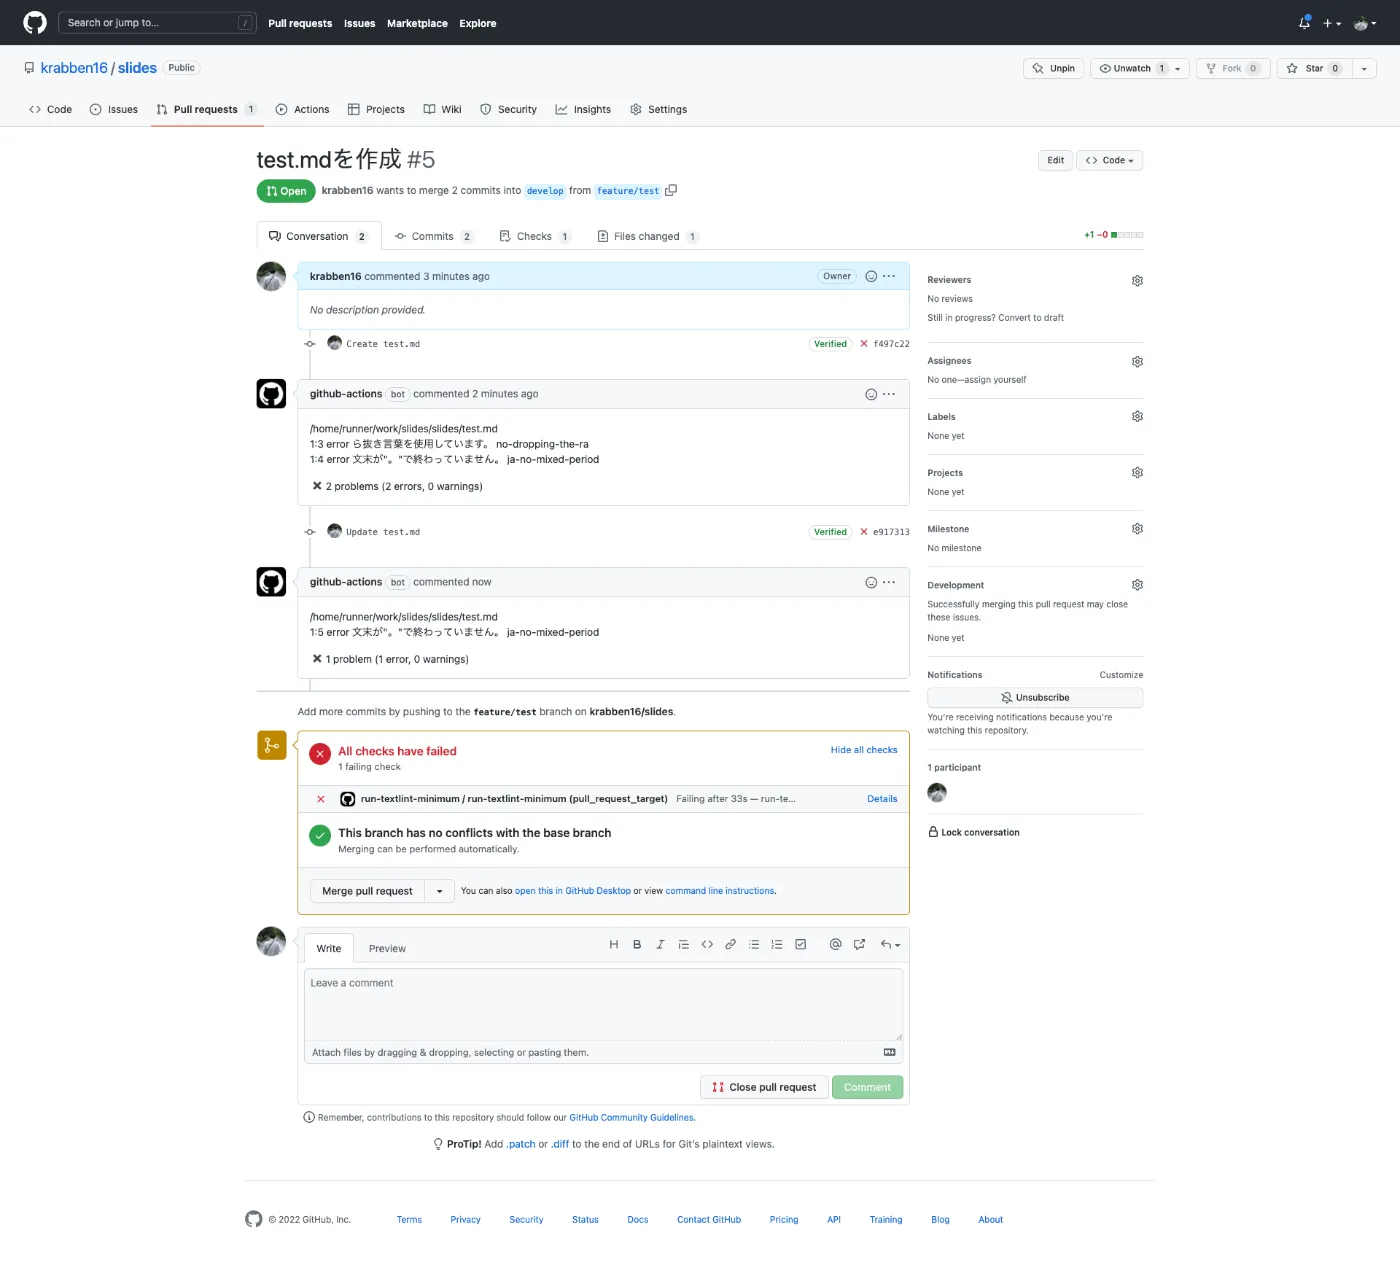The width and height of the screenshot is (1400, 1265).
Task: Open the Actions repository tab
Action: [302, 110]
